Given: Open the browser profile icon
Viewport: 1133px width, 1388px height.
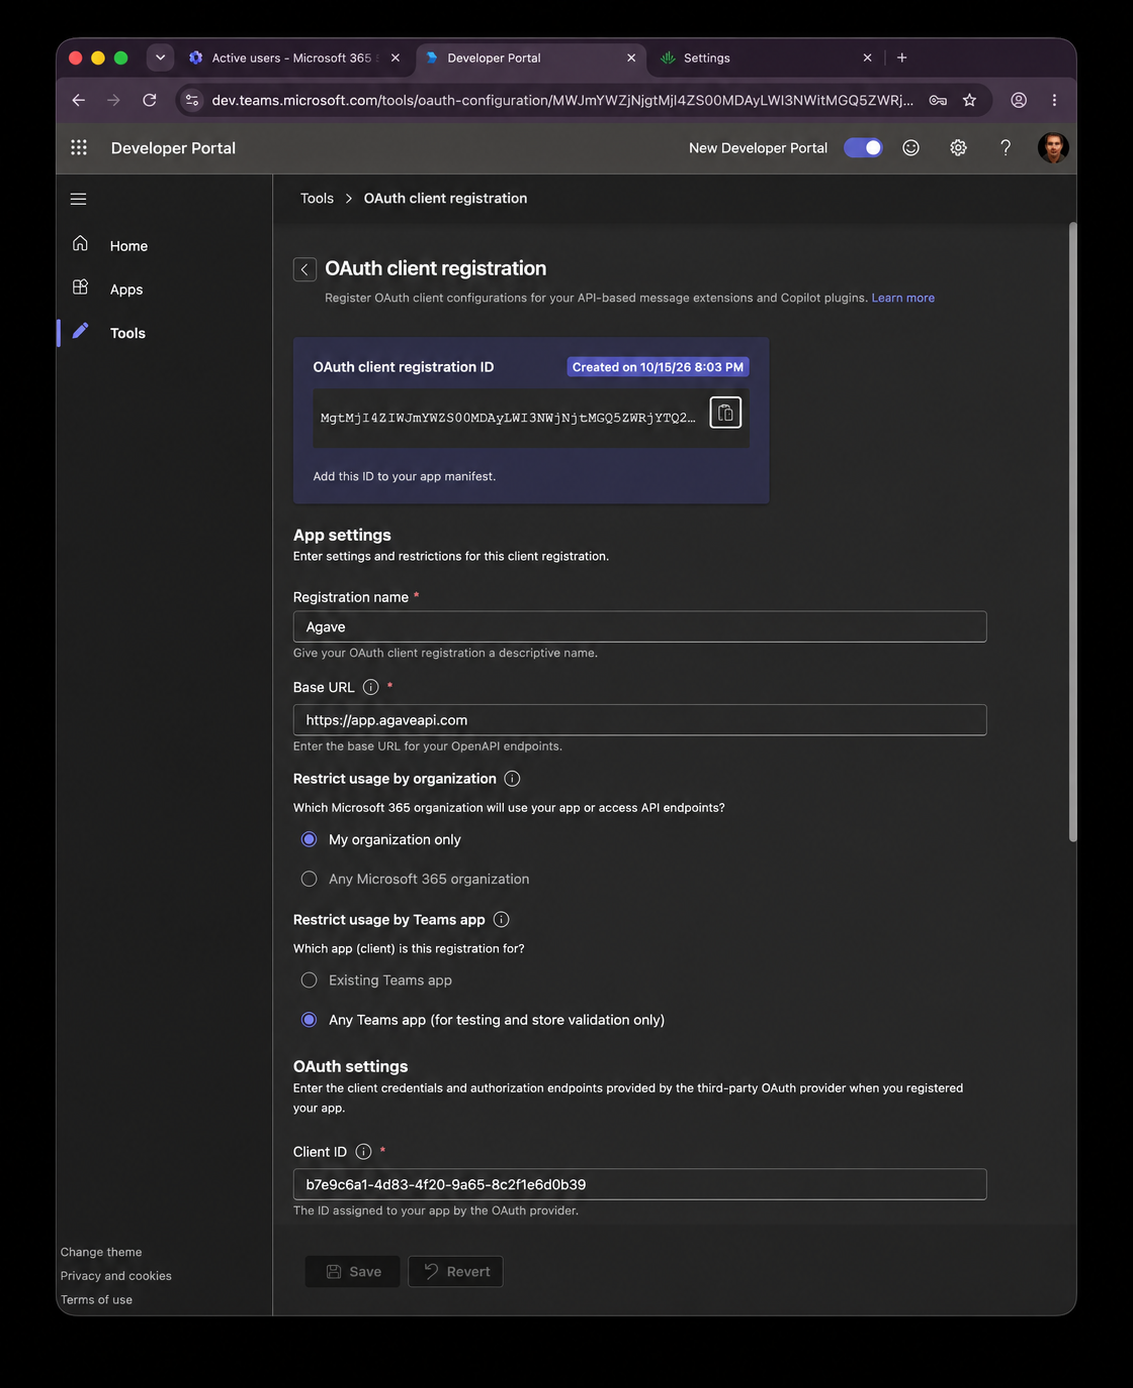Looking at the screenshot, I should (x=1019, y=100).
